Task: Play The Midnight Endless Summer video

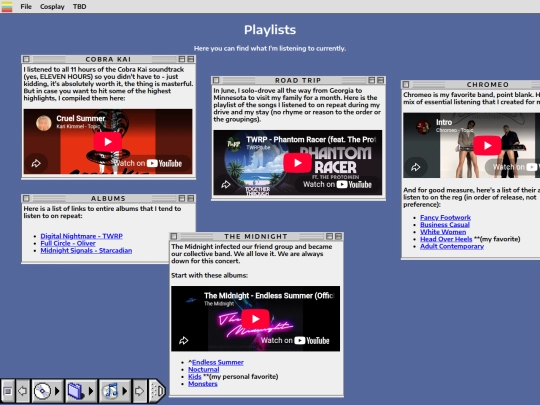Action: pyautogui.click(x=256, y=319)
